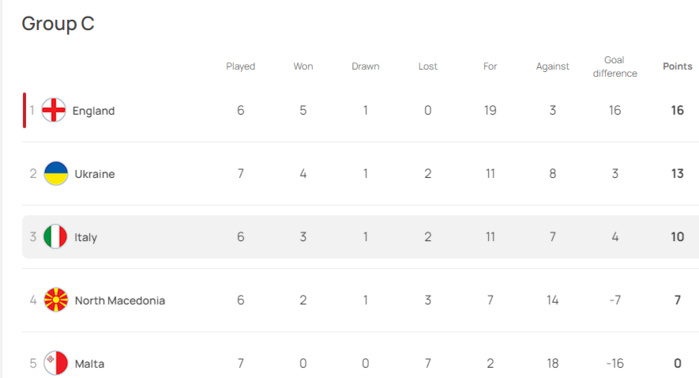
Task: Select the Drawn column header
Action: pyautogui.click(x=366, y=66)
